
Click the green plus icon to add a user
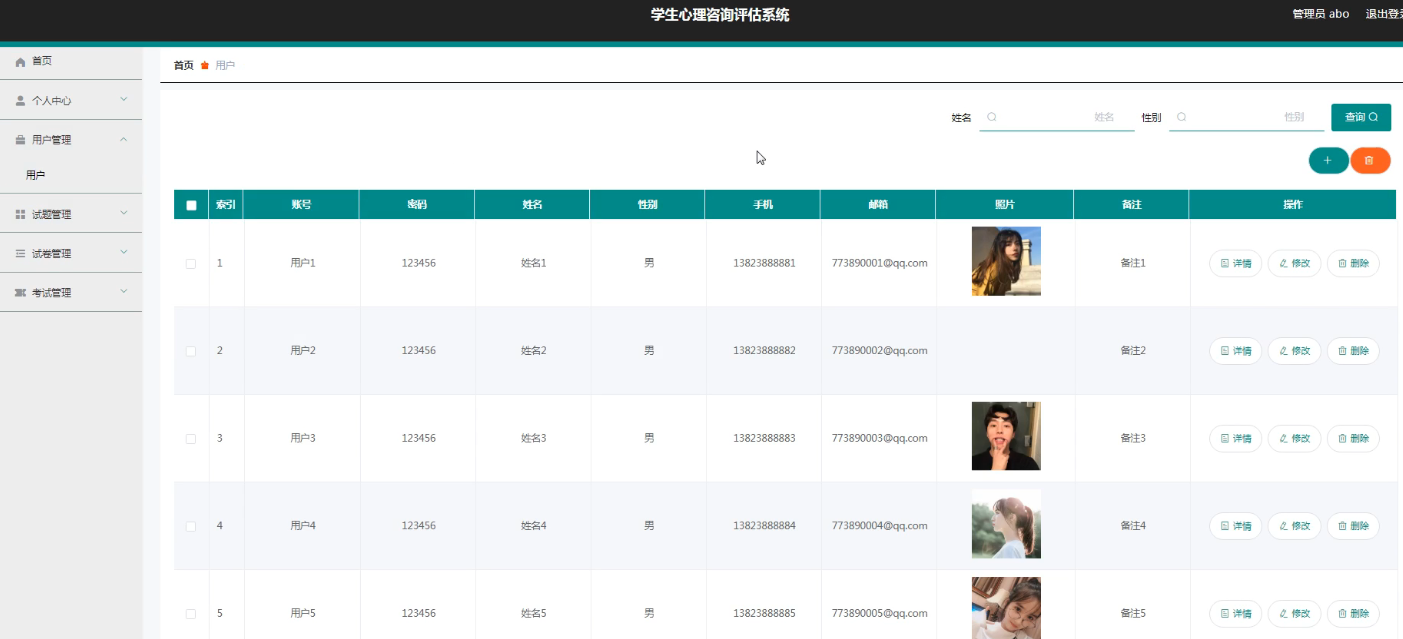point(1328,160)
